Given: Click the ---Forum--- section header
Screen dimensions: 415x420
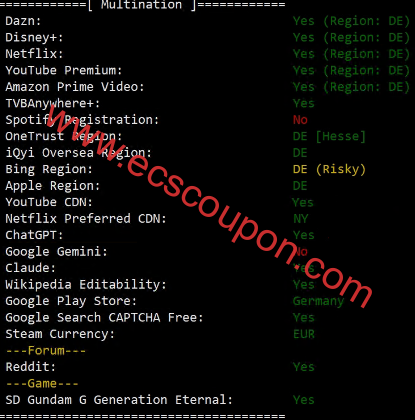Looking at the screenshot, I should [x=46, y=350].
